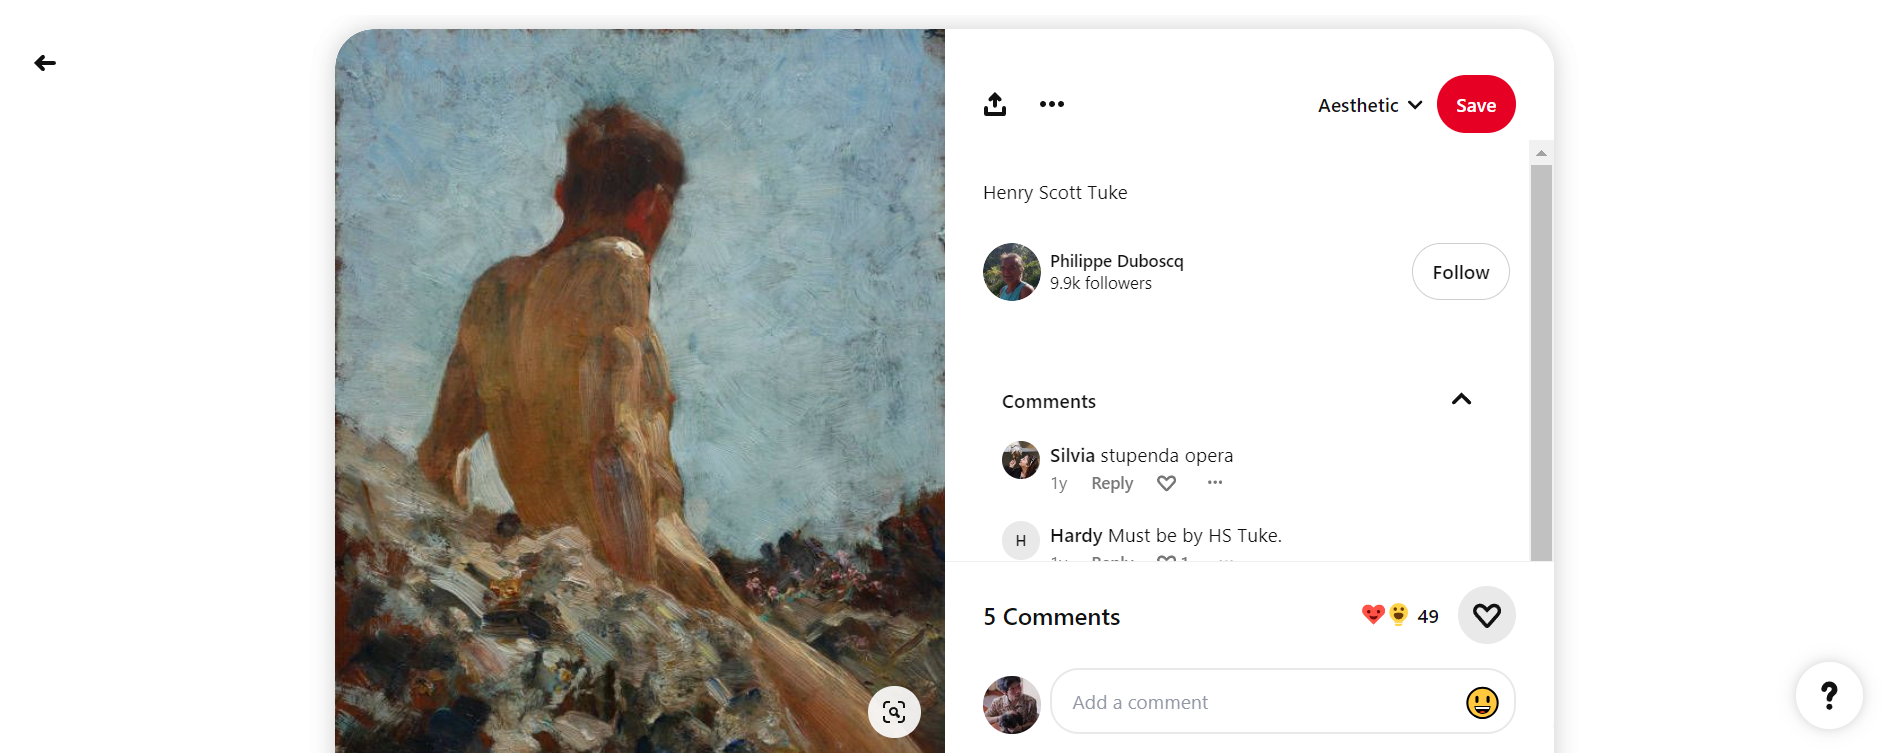This screenshot has height=753, width=1887.
Task: Save the pin to board
Action: pos(1476,104)
